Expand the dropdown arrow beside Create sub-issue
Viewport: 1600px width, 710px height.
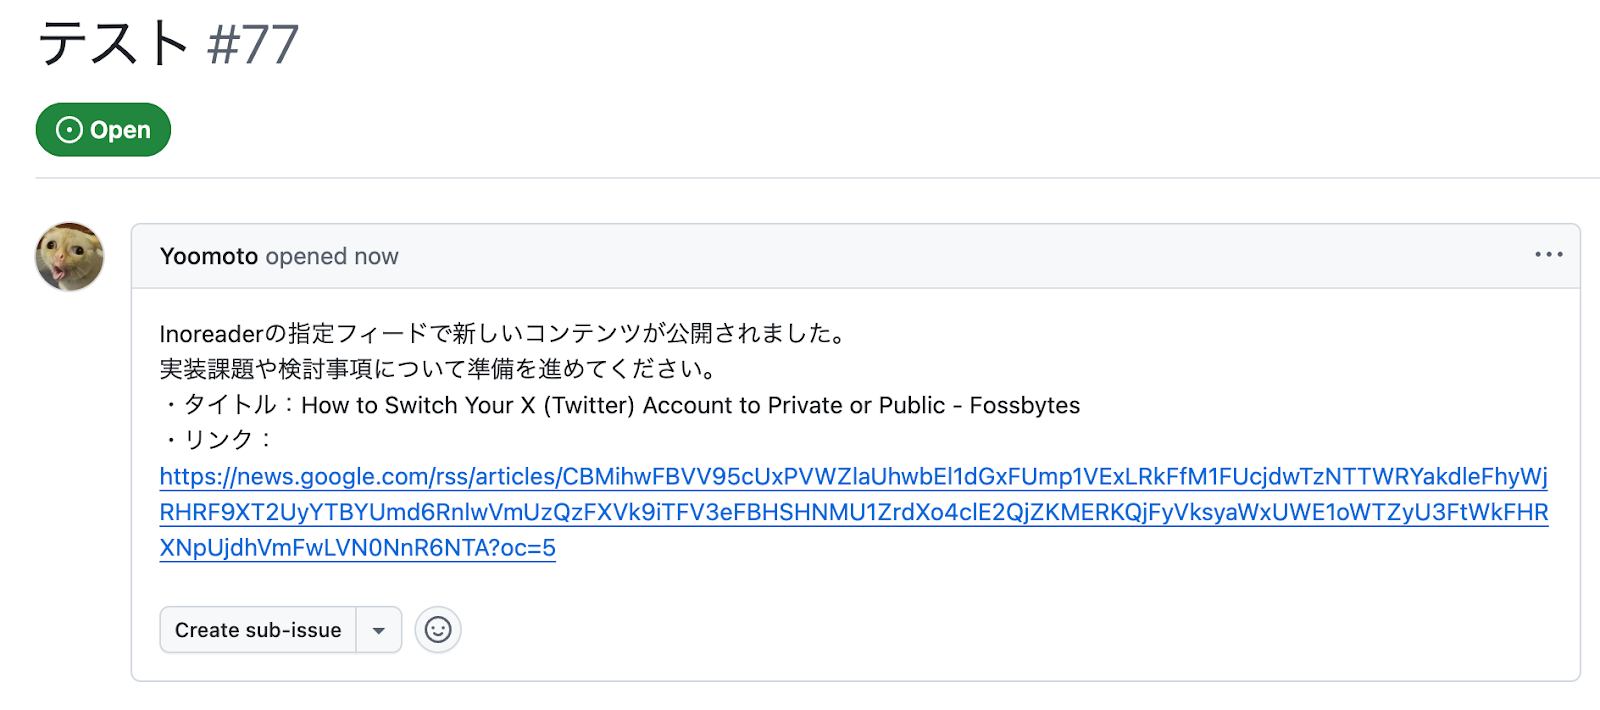coord(379,630)
